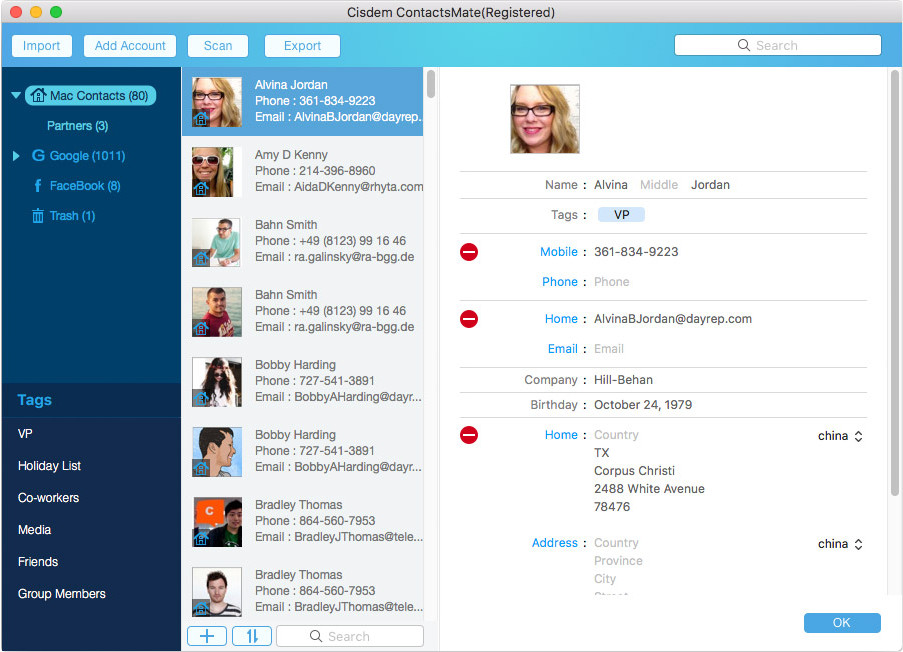Click the Province placeholder field
Viewport: 903px width, 652px height.
point(618,560)
